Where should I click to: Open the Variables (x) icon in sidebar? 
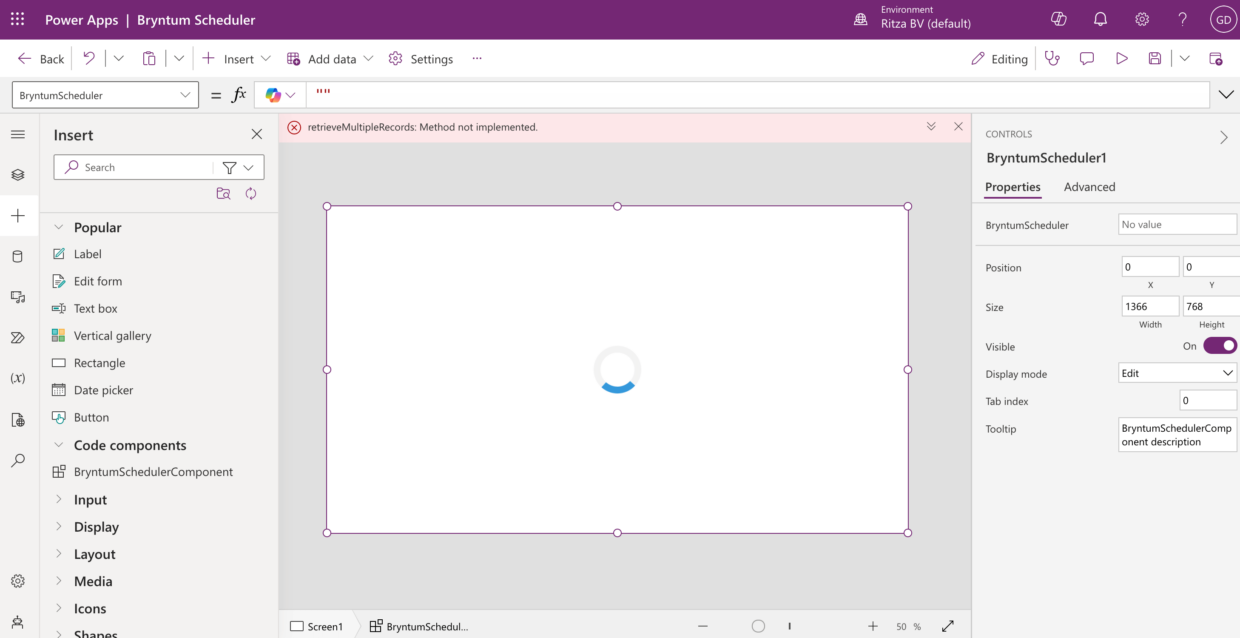pos(18,379)
